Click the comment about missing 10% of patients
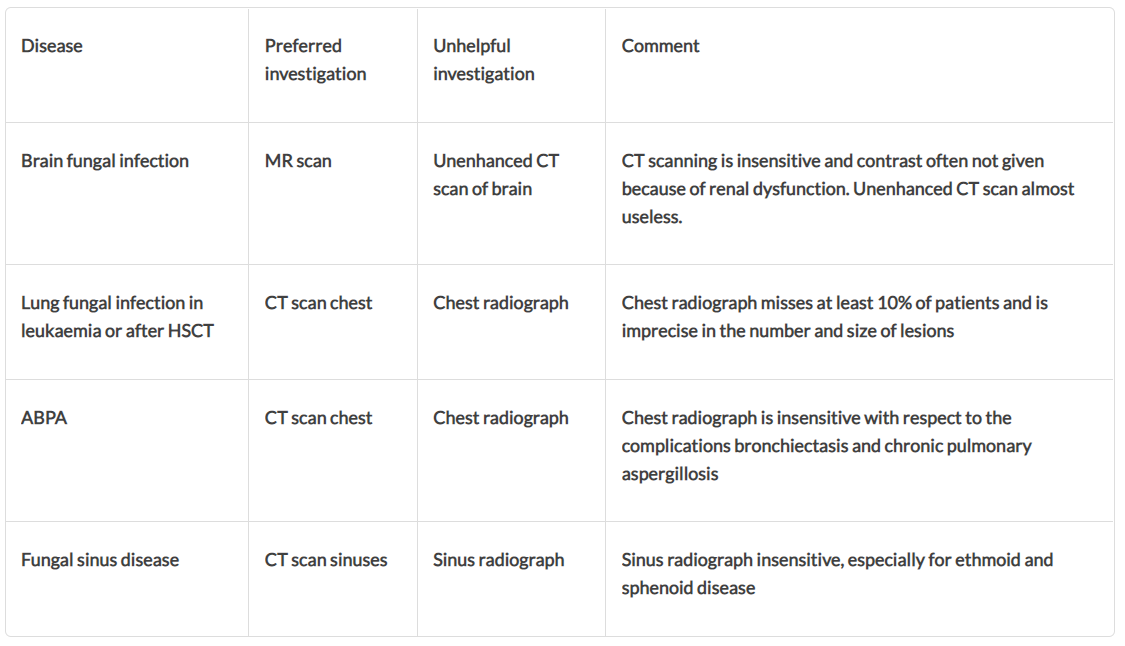1125x646 pixels. [x=834, y=317]
